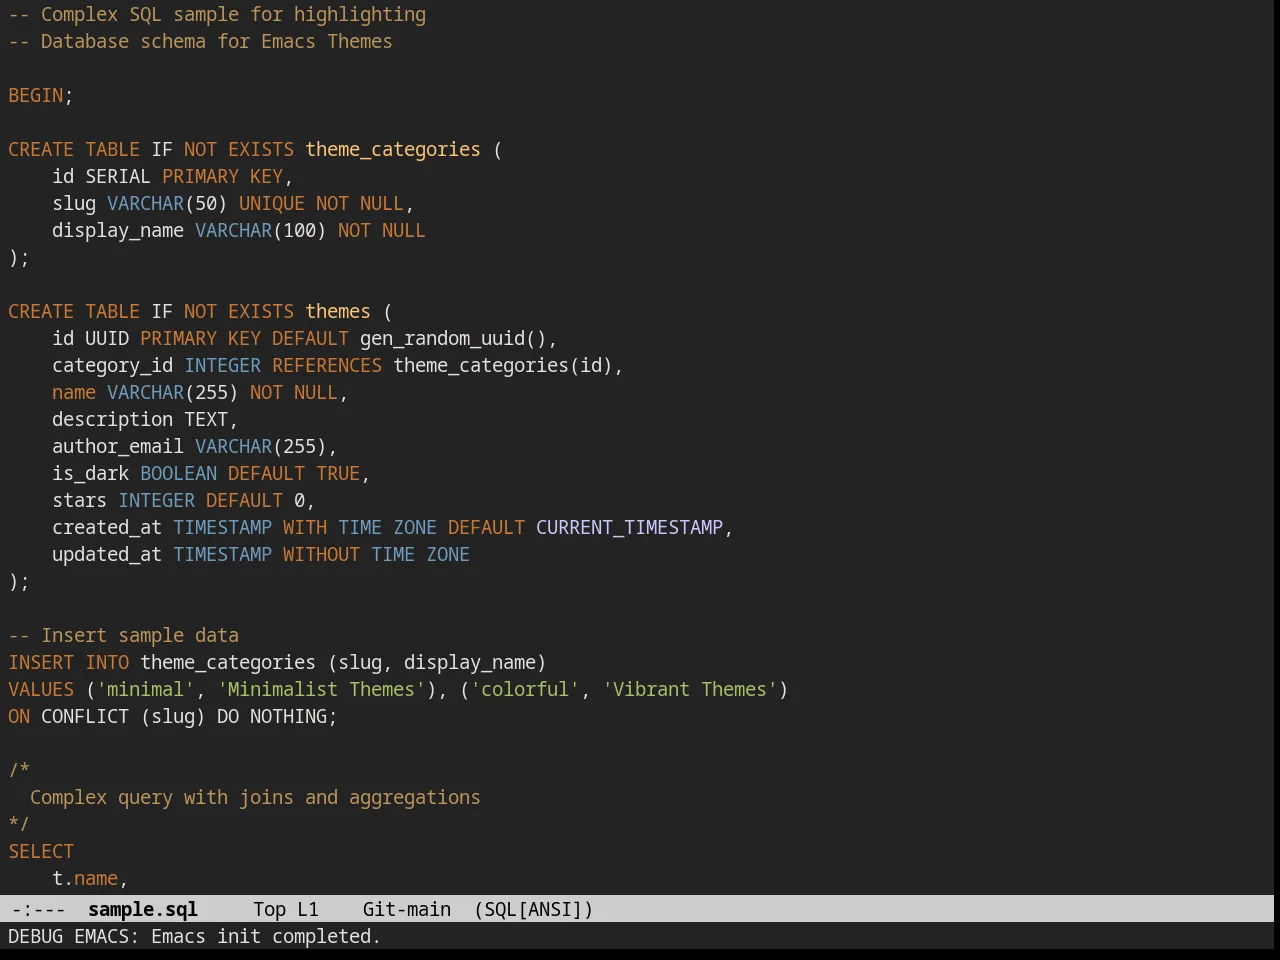Click the comment '-- Insert sample data'

tap(124, 635)
